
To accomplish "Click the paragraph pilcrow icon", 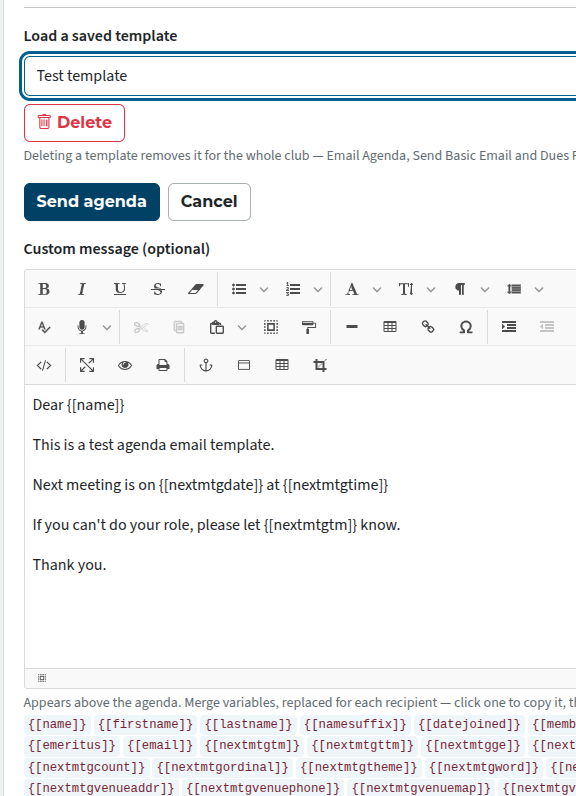I will point(460,289).
